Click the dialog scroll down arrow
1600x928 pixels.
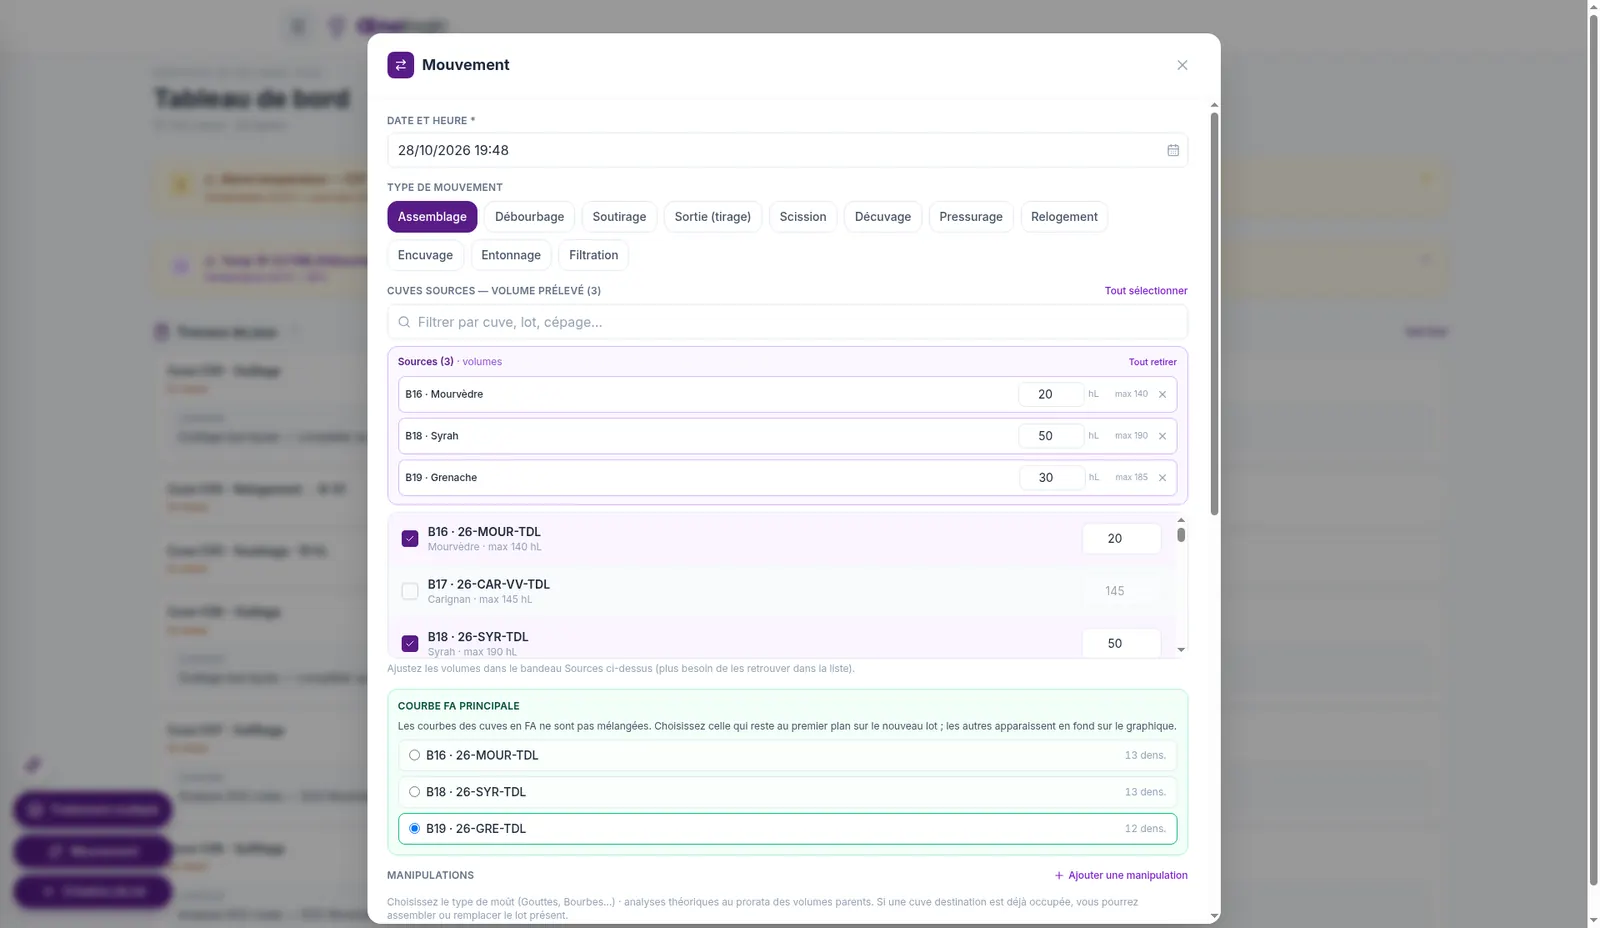(1214, 916)
